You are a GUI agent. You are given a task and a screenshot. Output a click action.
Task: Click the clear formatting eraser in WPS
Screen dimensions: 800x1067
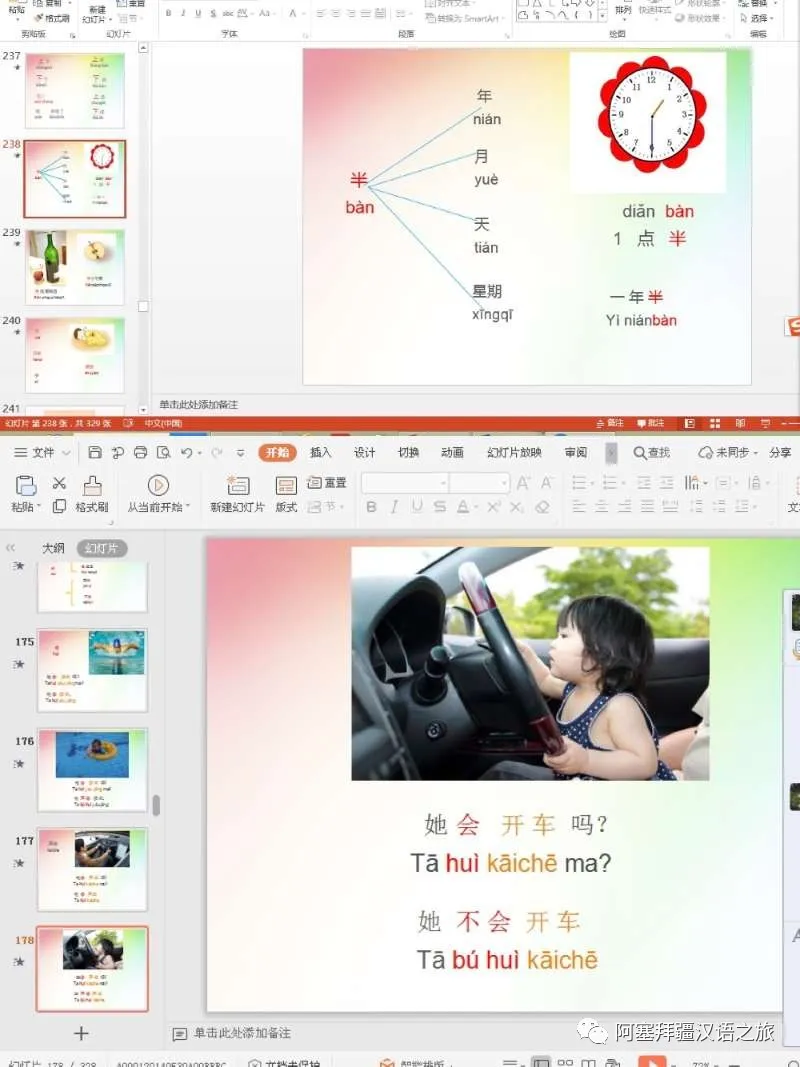click(542, 507)
